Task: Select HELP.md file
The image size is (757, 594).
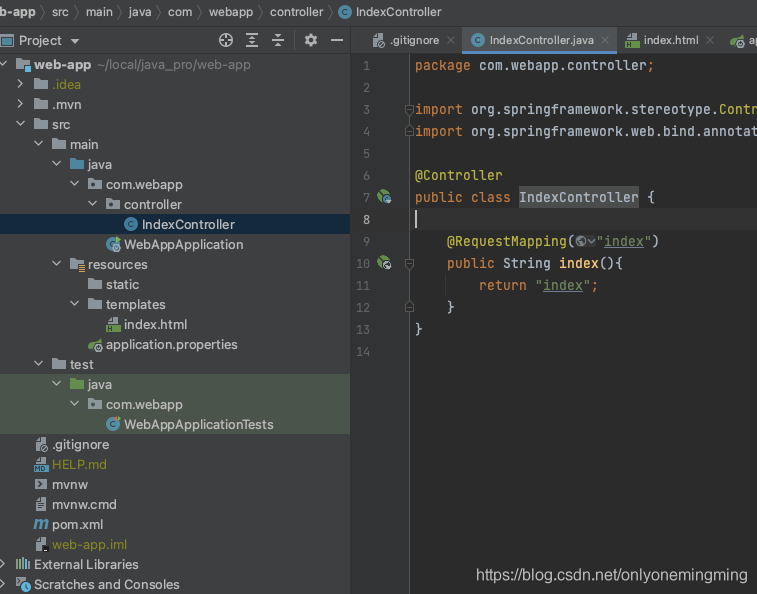Action: [x=175, y=465]
